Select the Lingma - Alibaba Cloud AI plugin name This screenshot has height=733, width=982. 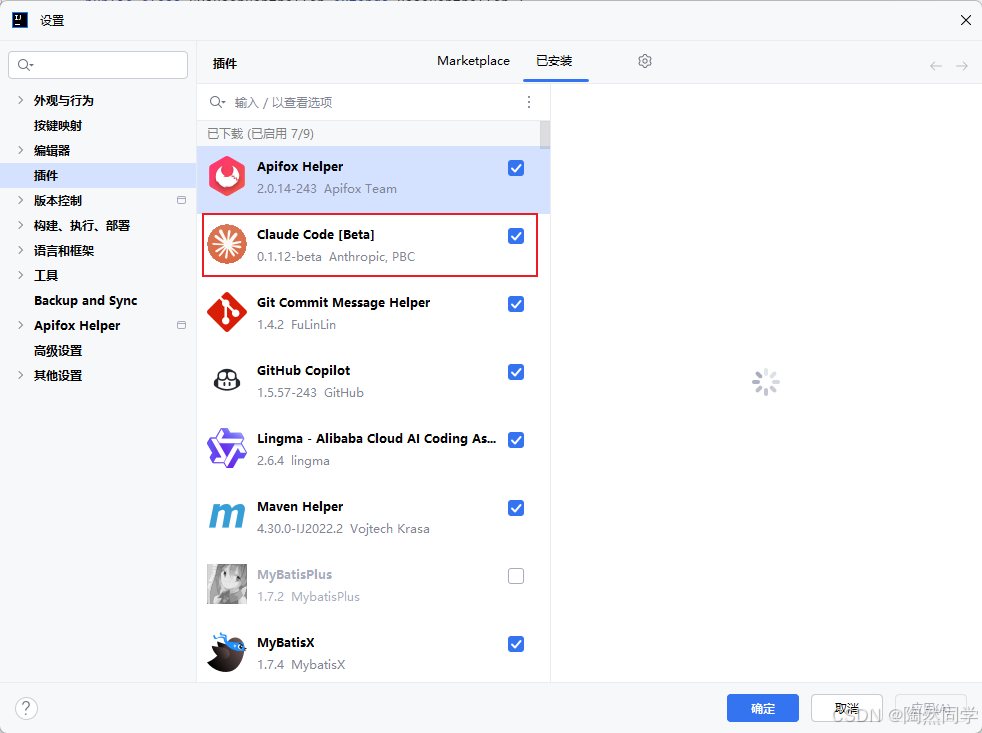tap(376, 439)
